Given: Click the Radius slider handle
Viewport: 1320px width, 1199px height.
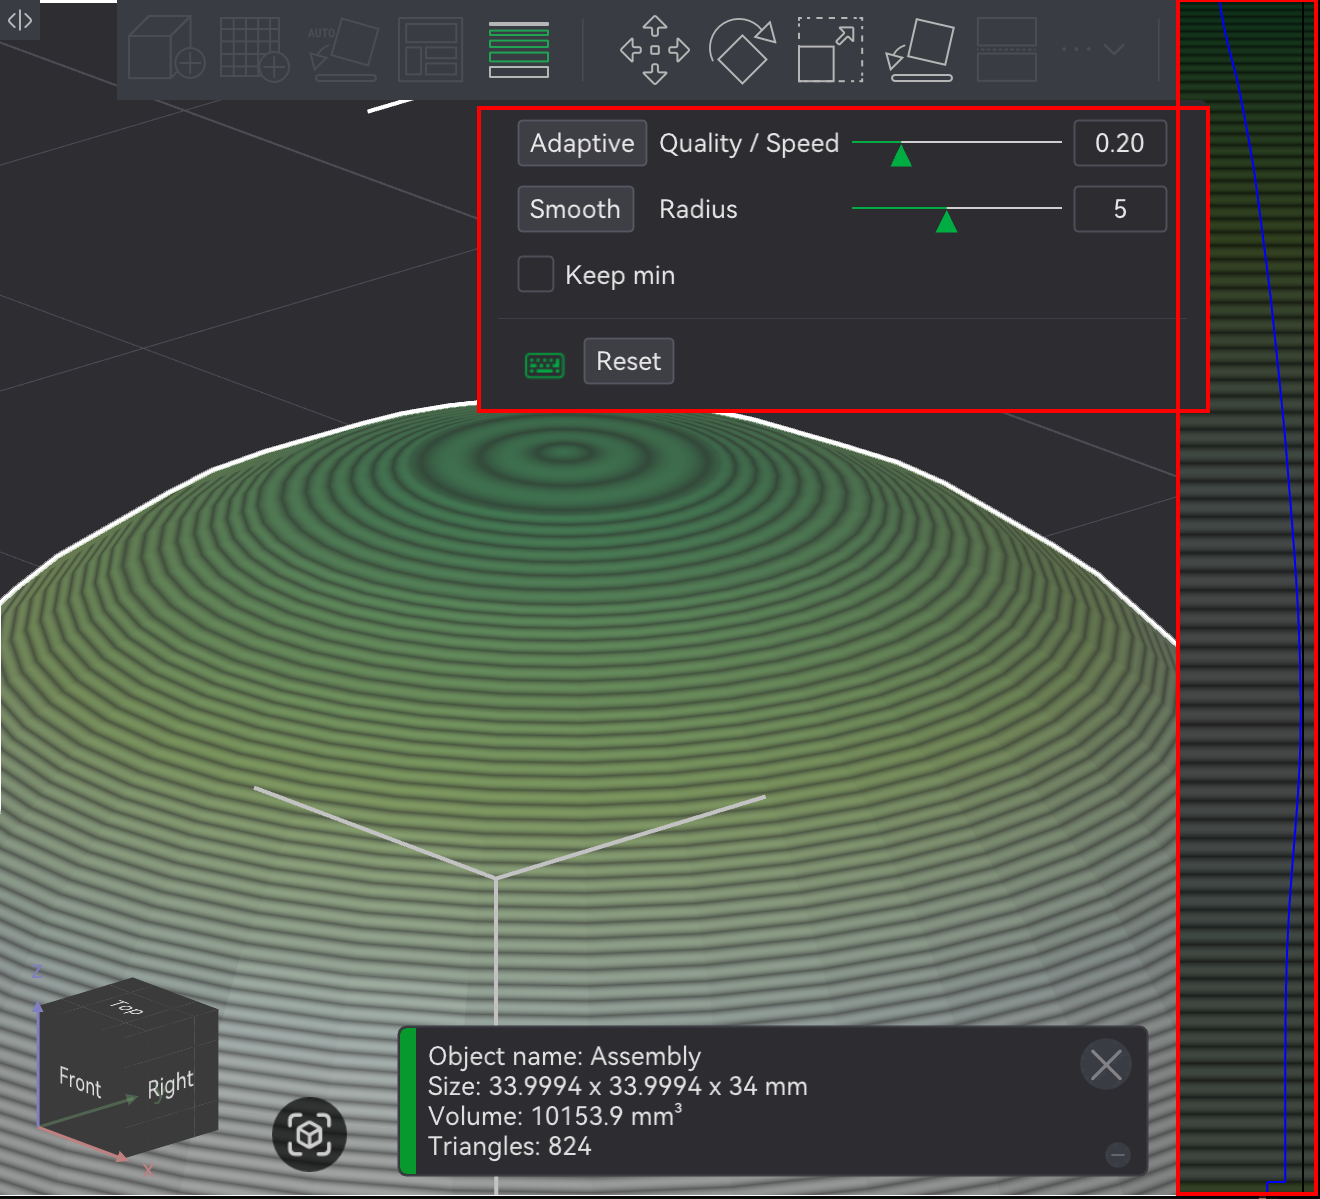Looking at the screenshot, I should pyautogui.click(x=946, y=220).
